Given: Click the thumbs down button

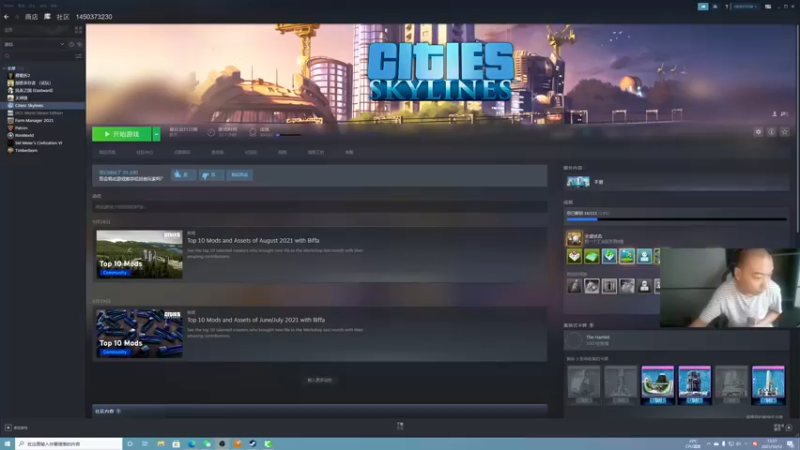Looking at the screenshot, I should click(x=211, y=175).
